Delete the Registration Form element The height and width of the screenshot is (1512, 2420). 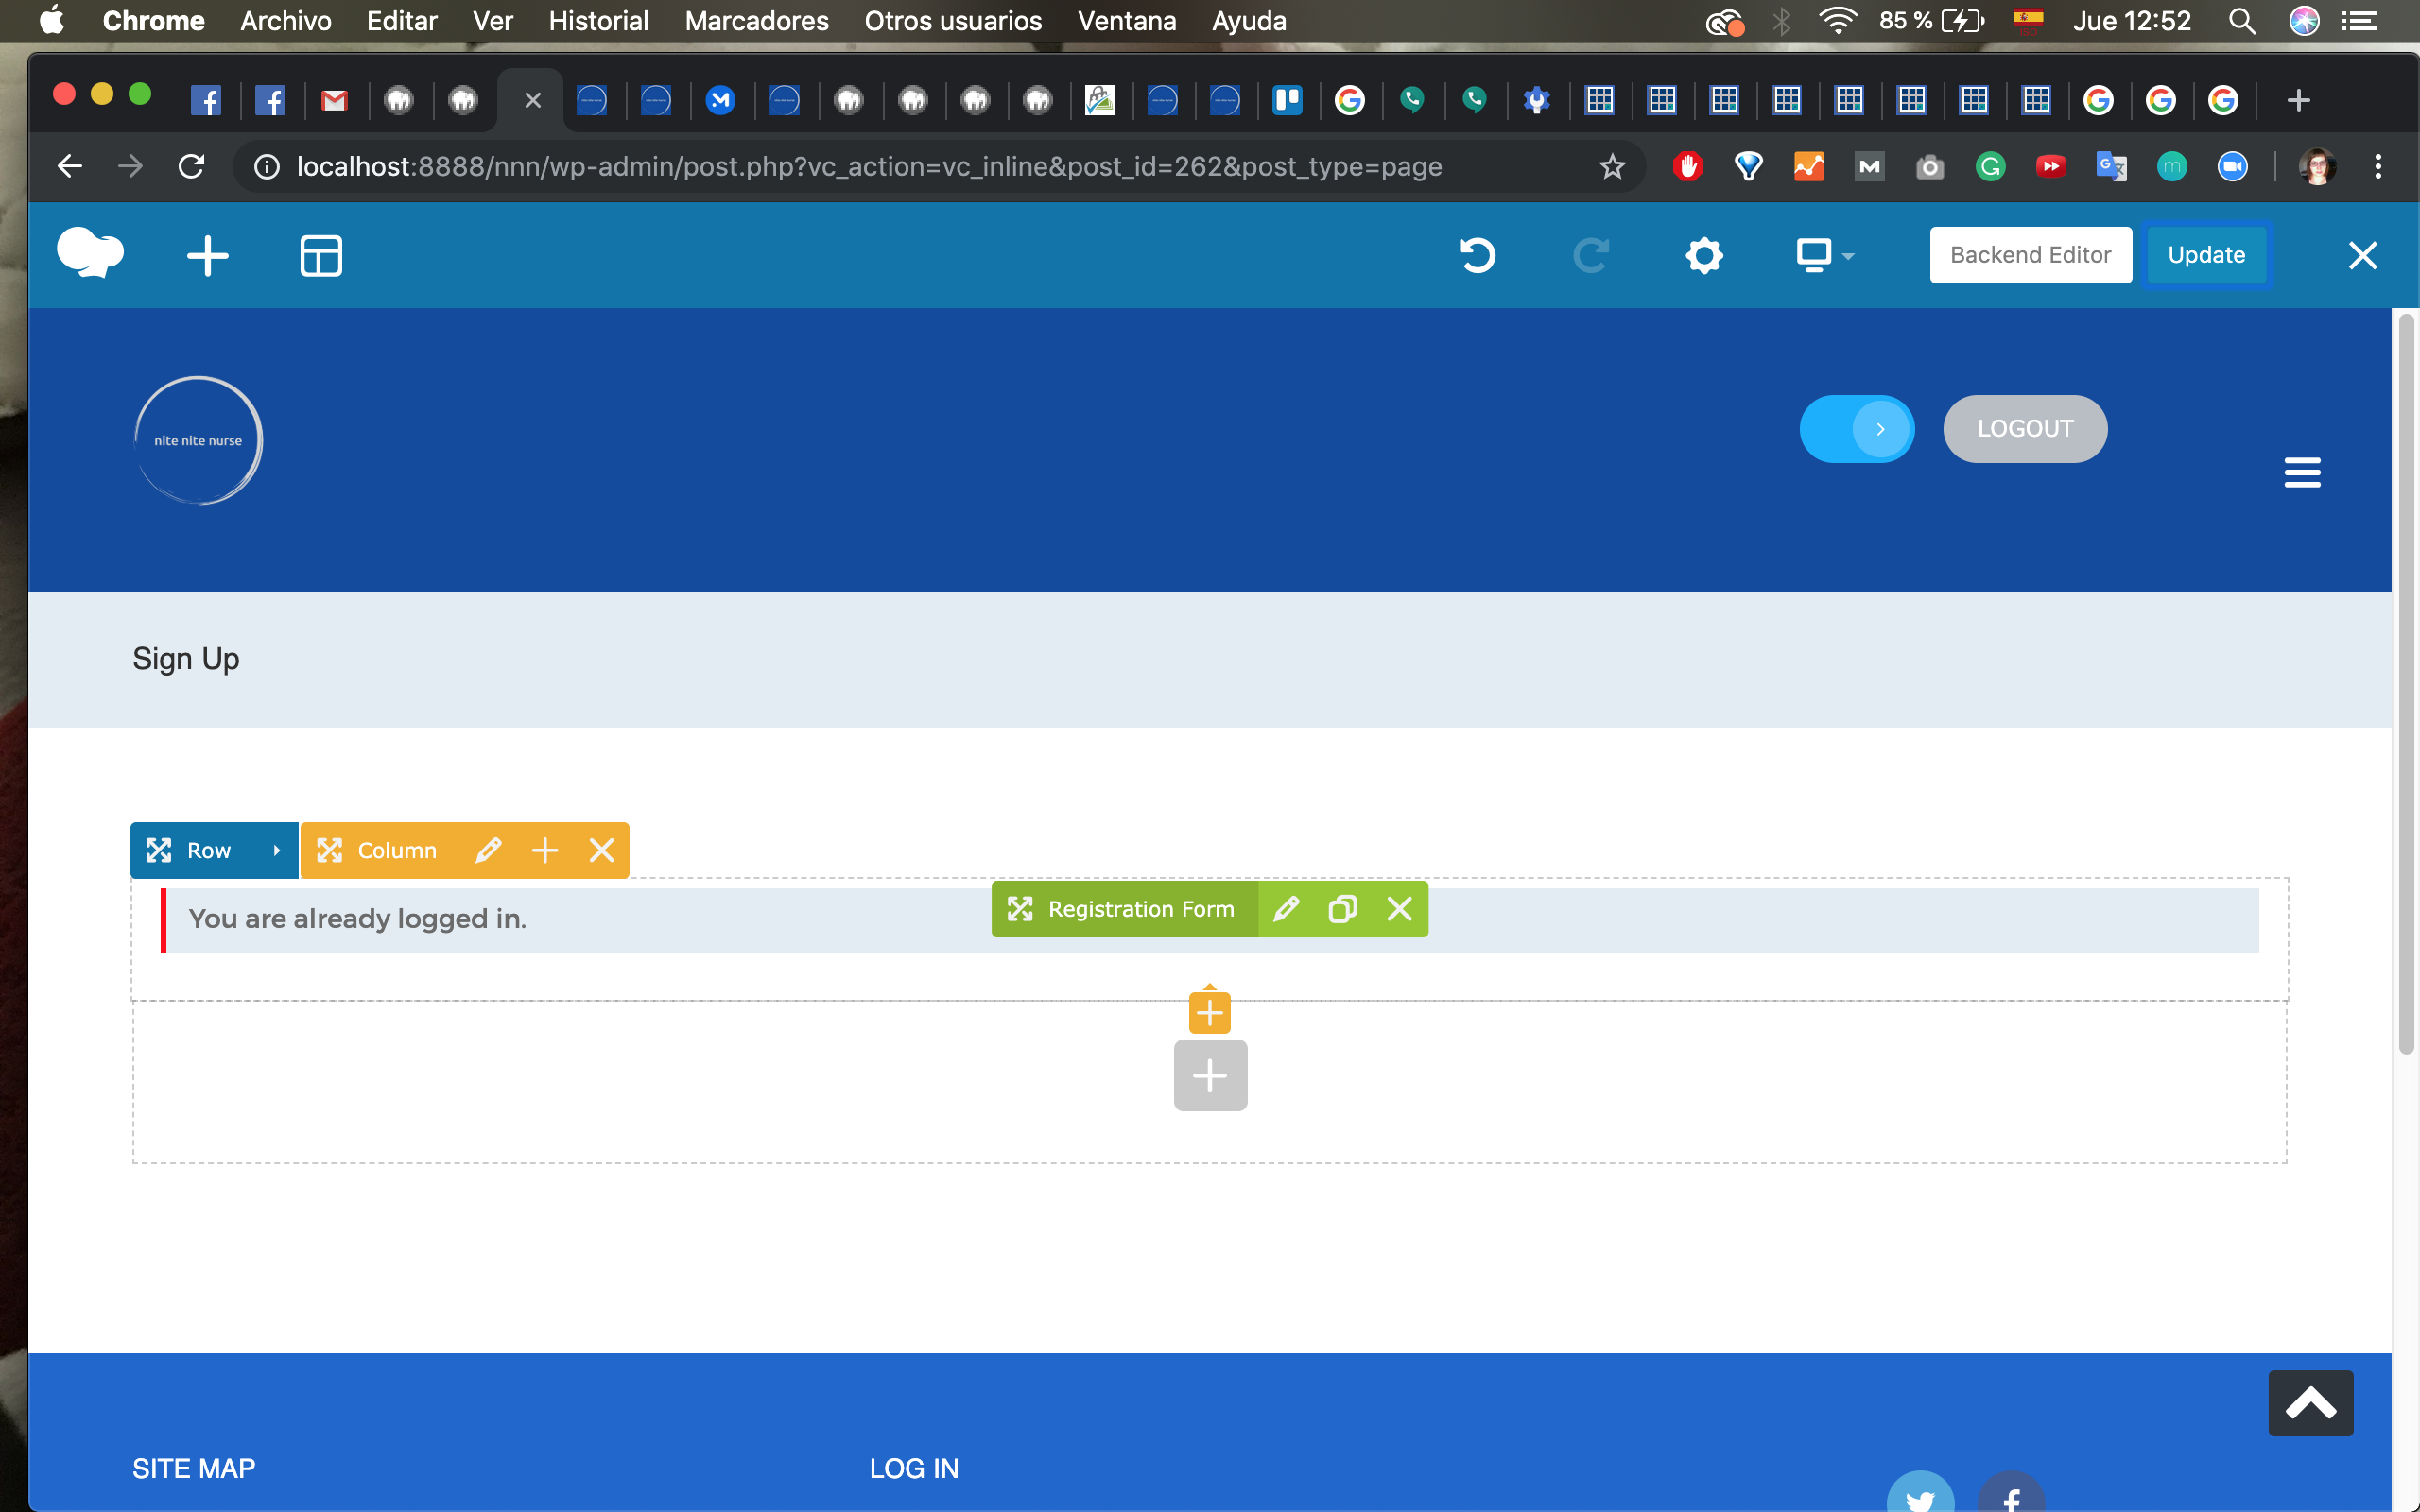(1399, 909)
